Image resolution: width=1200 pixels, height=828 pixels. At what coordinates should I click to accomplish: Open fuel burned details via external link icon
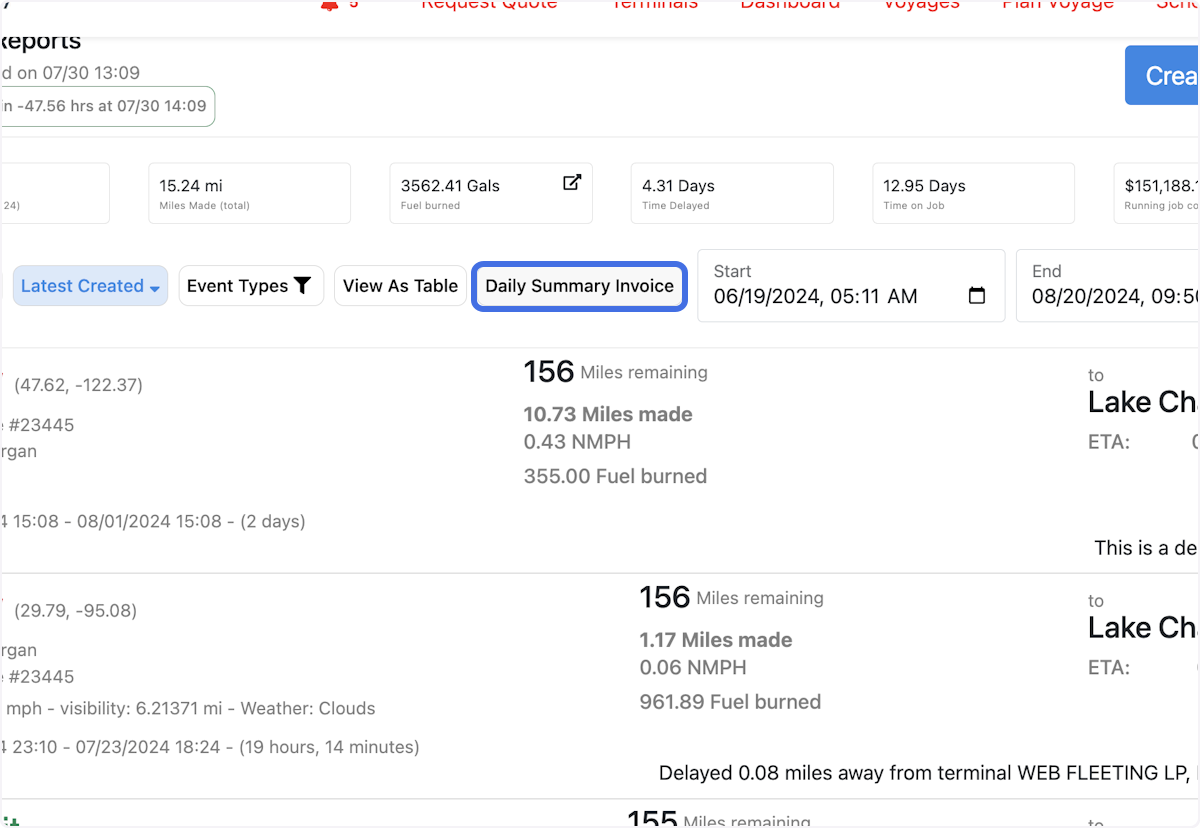pos(571,183)
